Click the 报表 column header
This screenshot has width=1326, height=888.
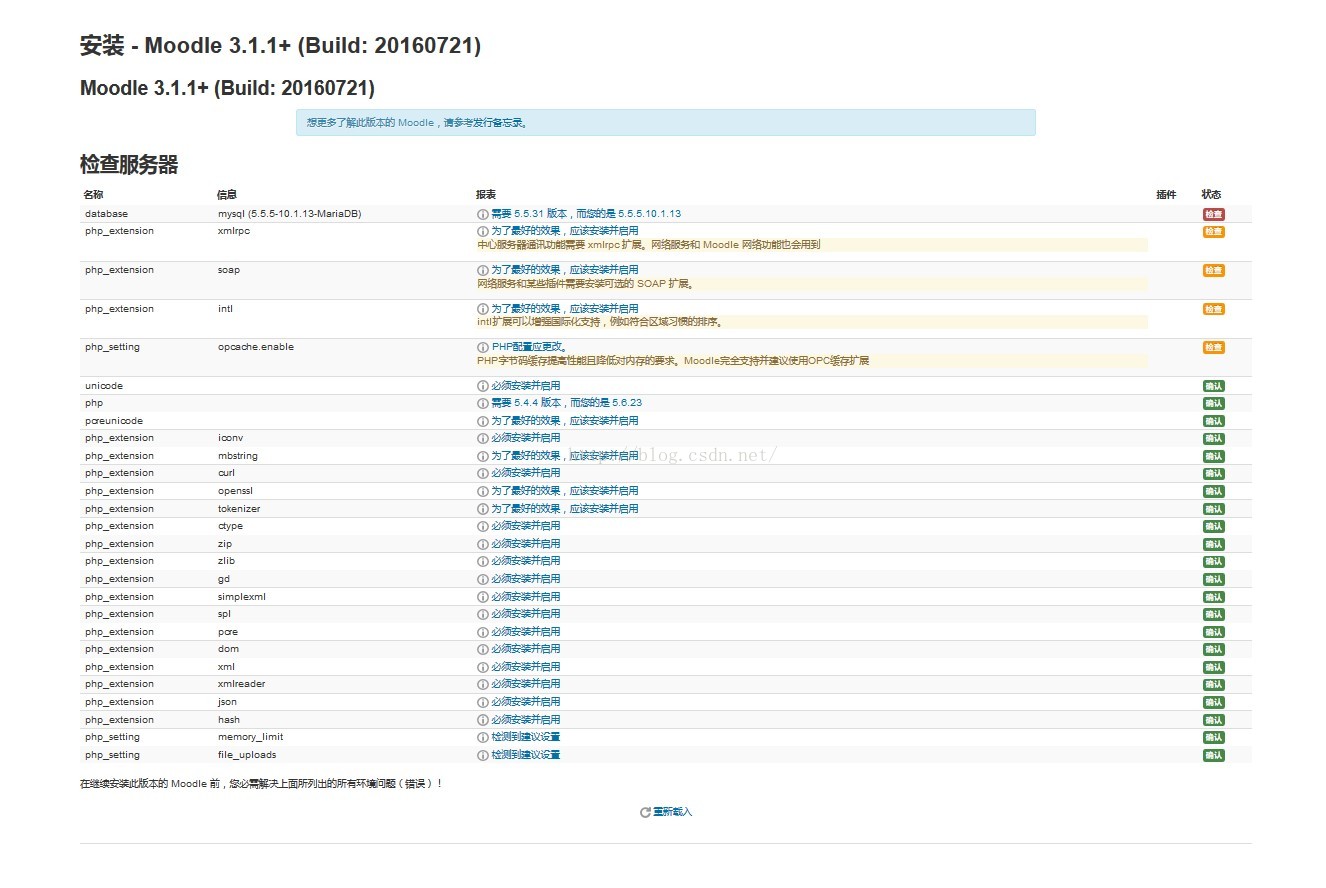point(486,195)
